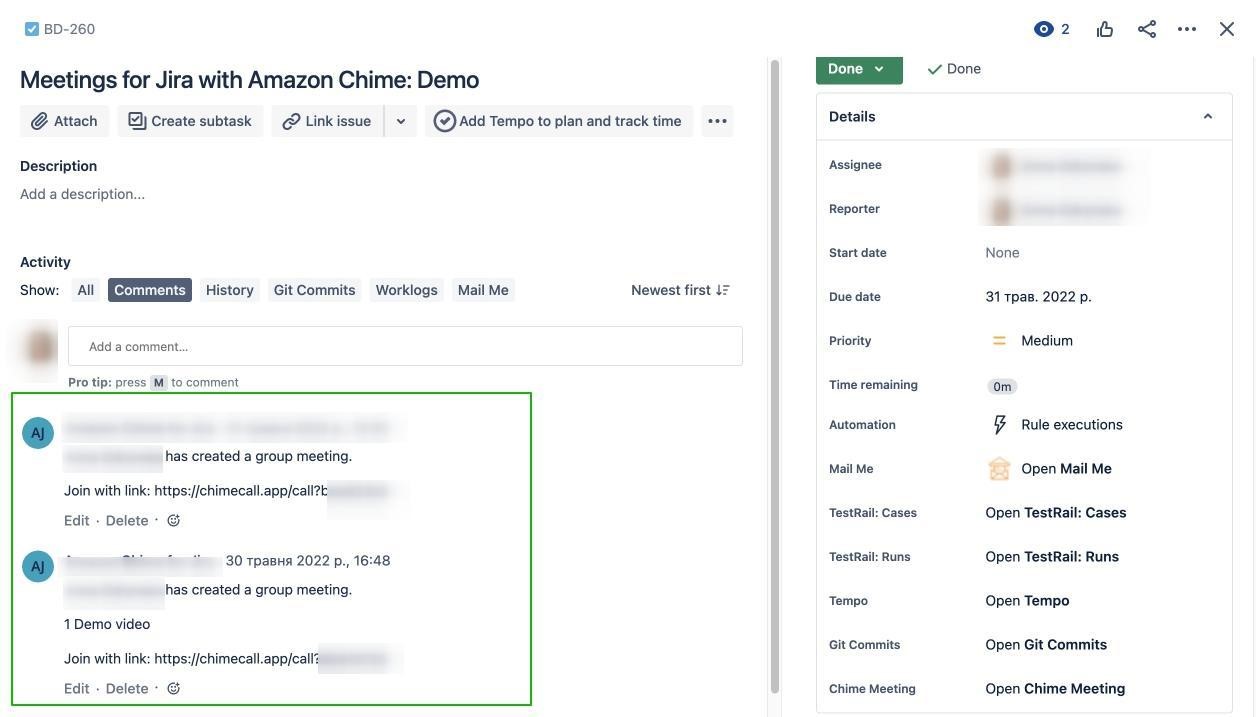
Task: Create a subtask
Action: coord(190,121)
